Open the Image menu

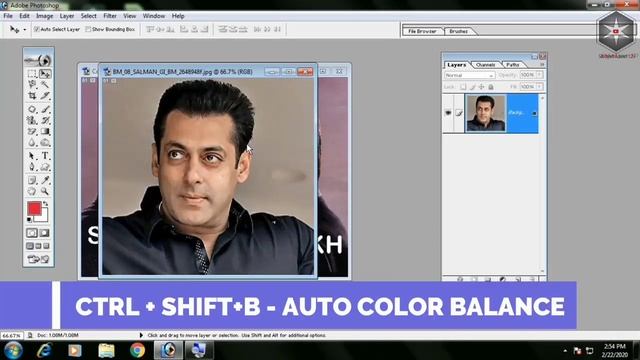44,16
